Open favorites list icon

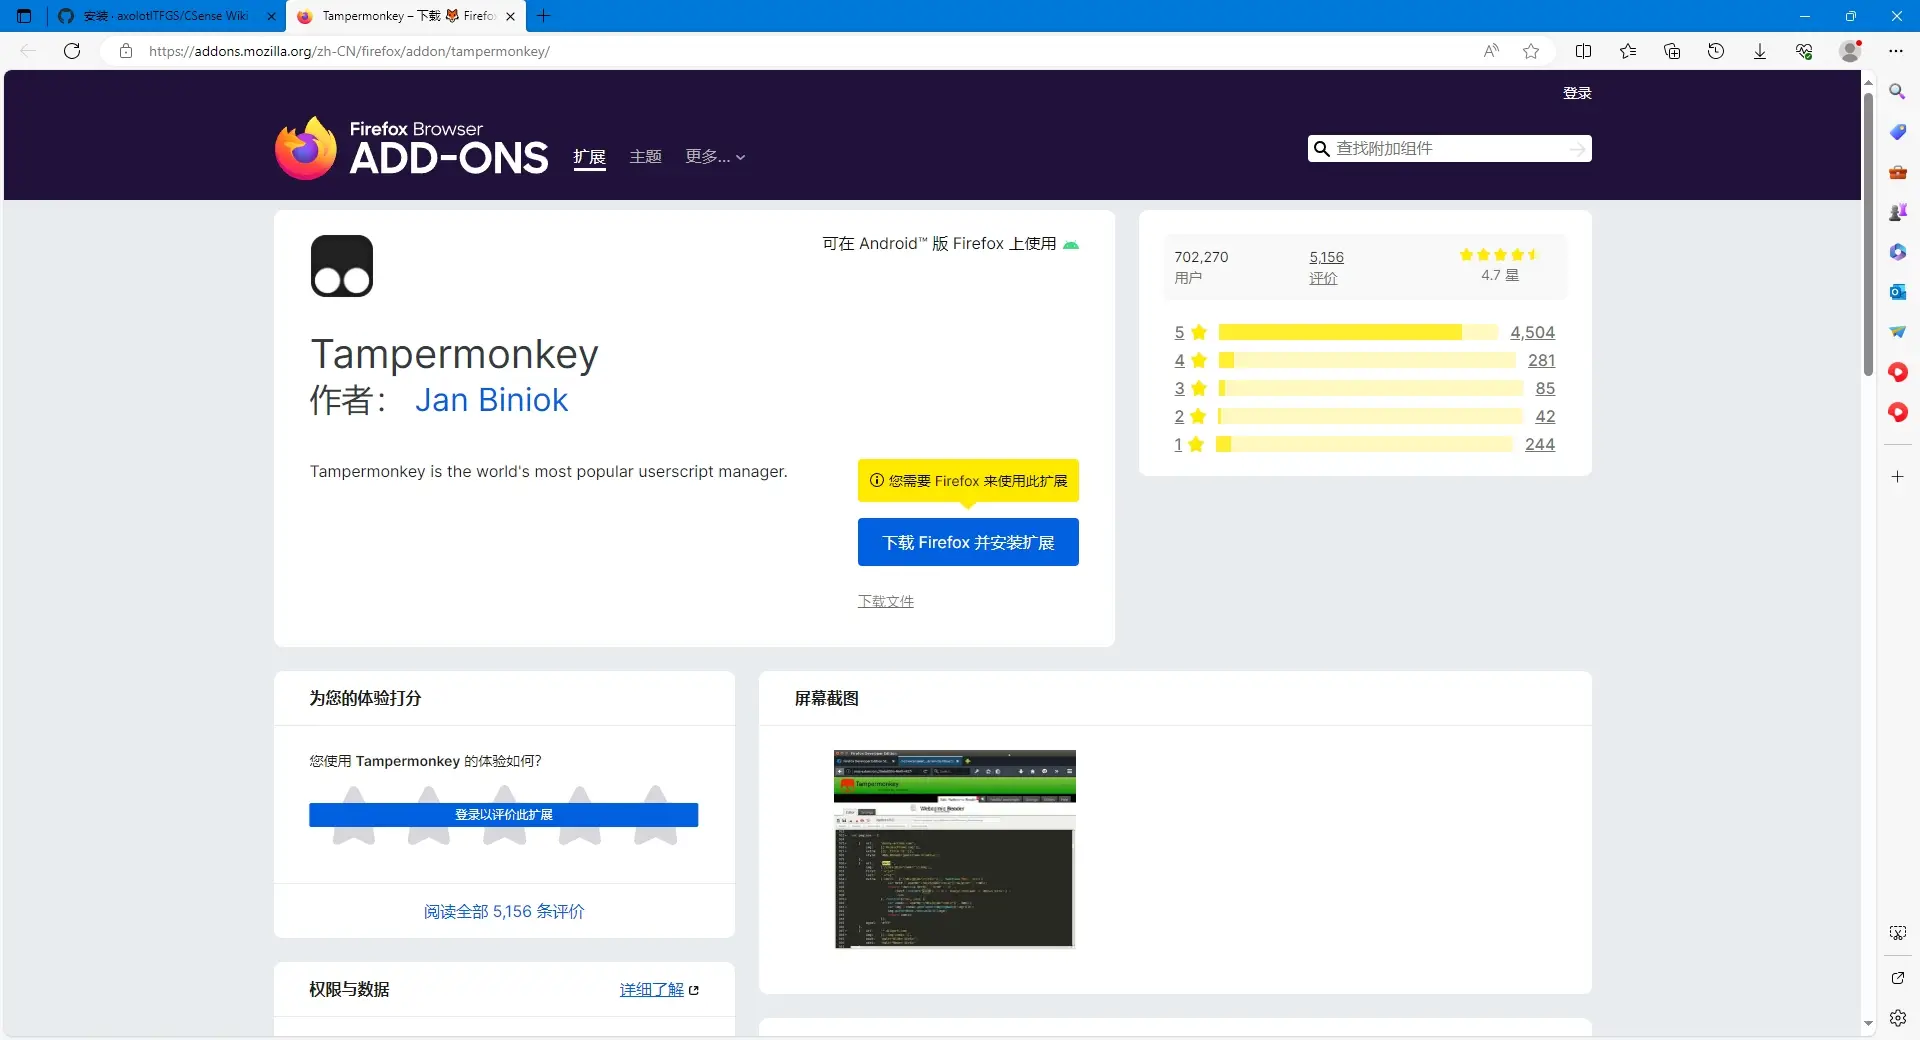coord(1628,51)
